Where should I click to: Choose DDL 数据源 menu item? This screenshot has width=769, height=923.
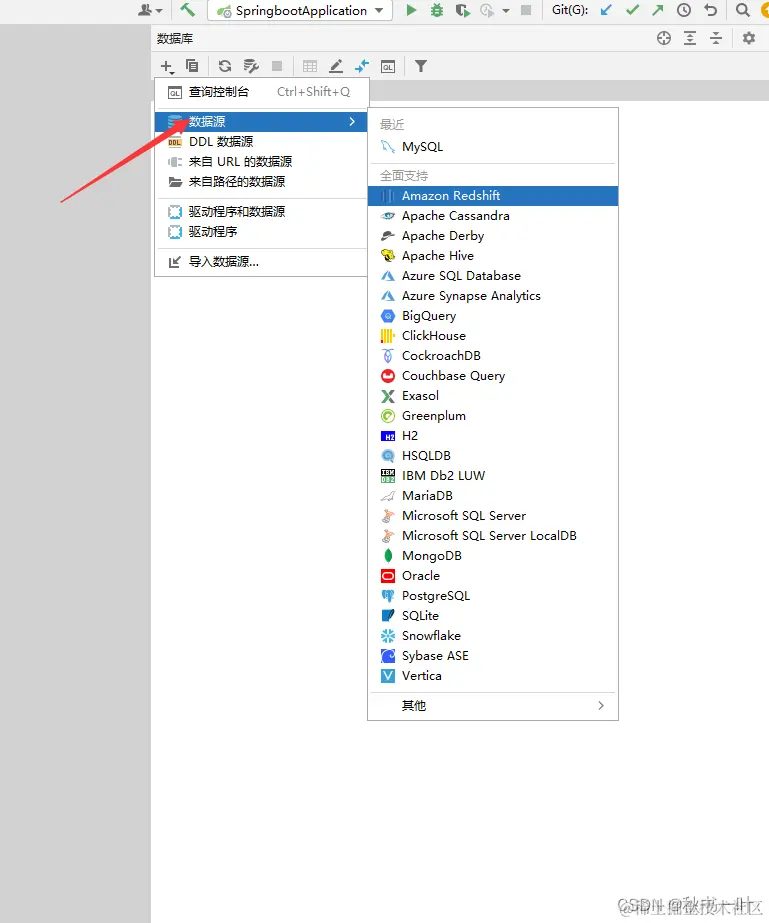click(x=261, y=142)
